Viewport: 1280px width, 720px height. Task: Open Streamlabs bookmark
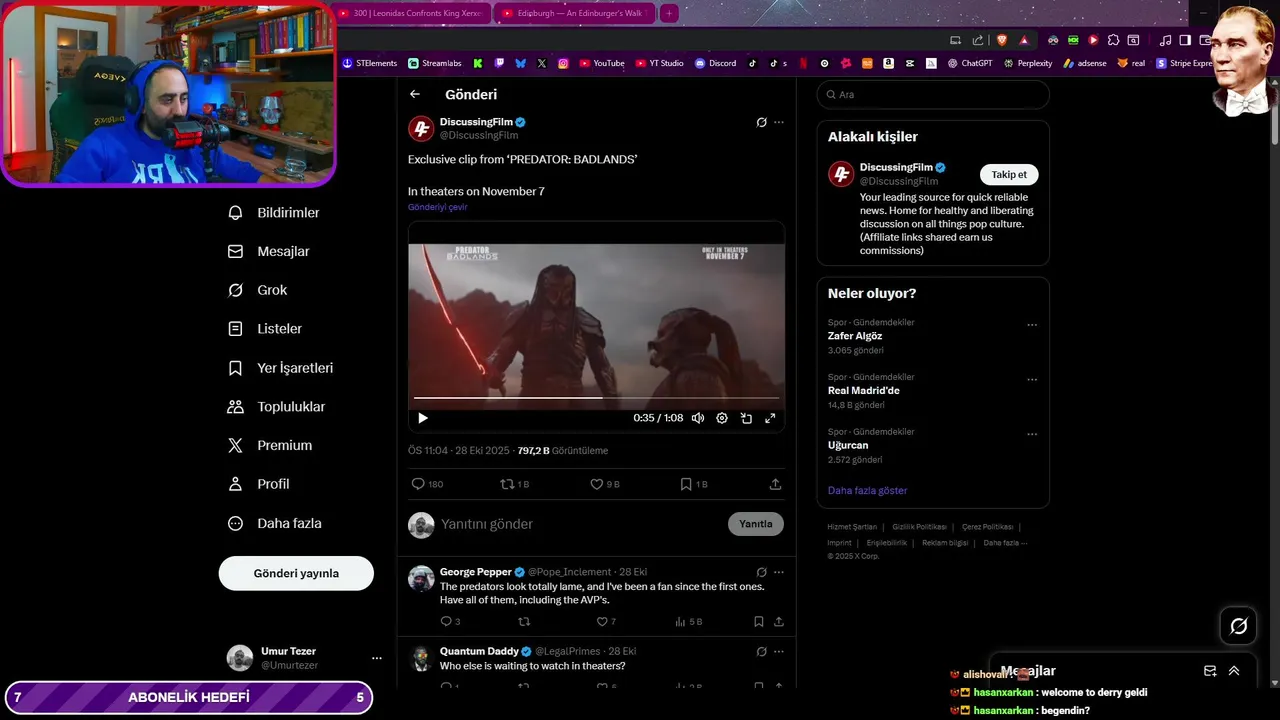[x=435, y=63]
